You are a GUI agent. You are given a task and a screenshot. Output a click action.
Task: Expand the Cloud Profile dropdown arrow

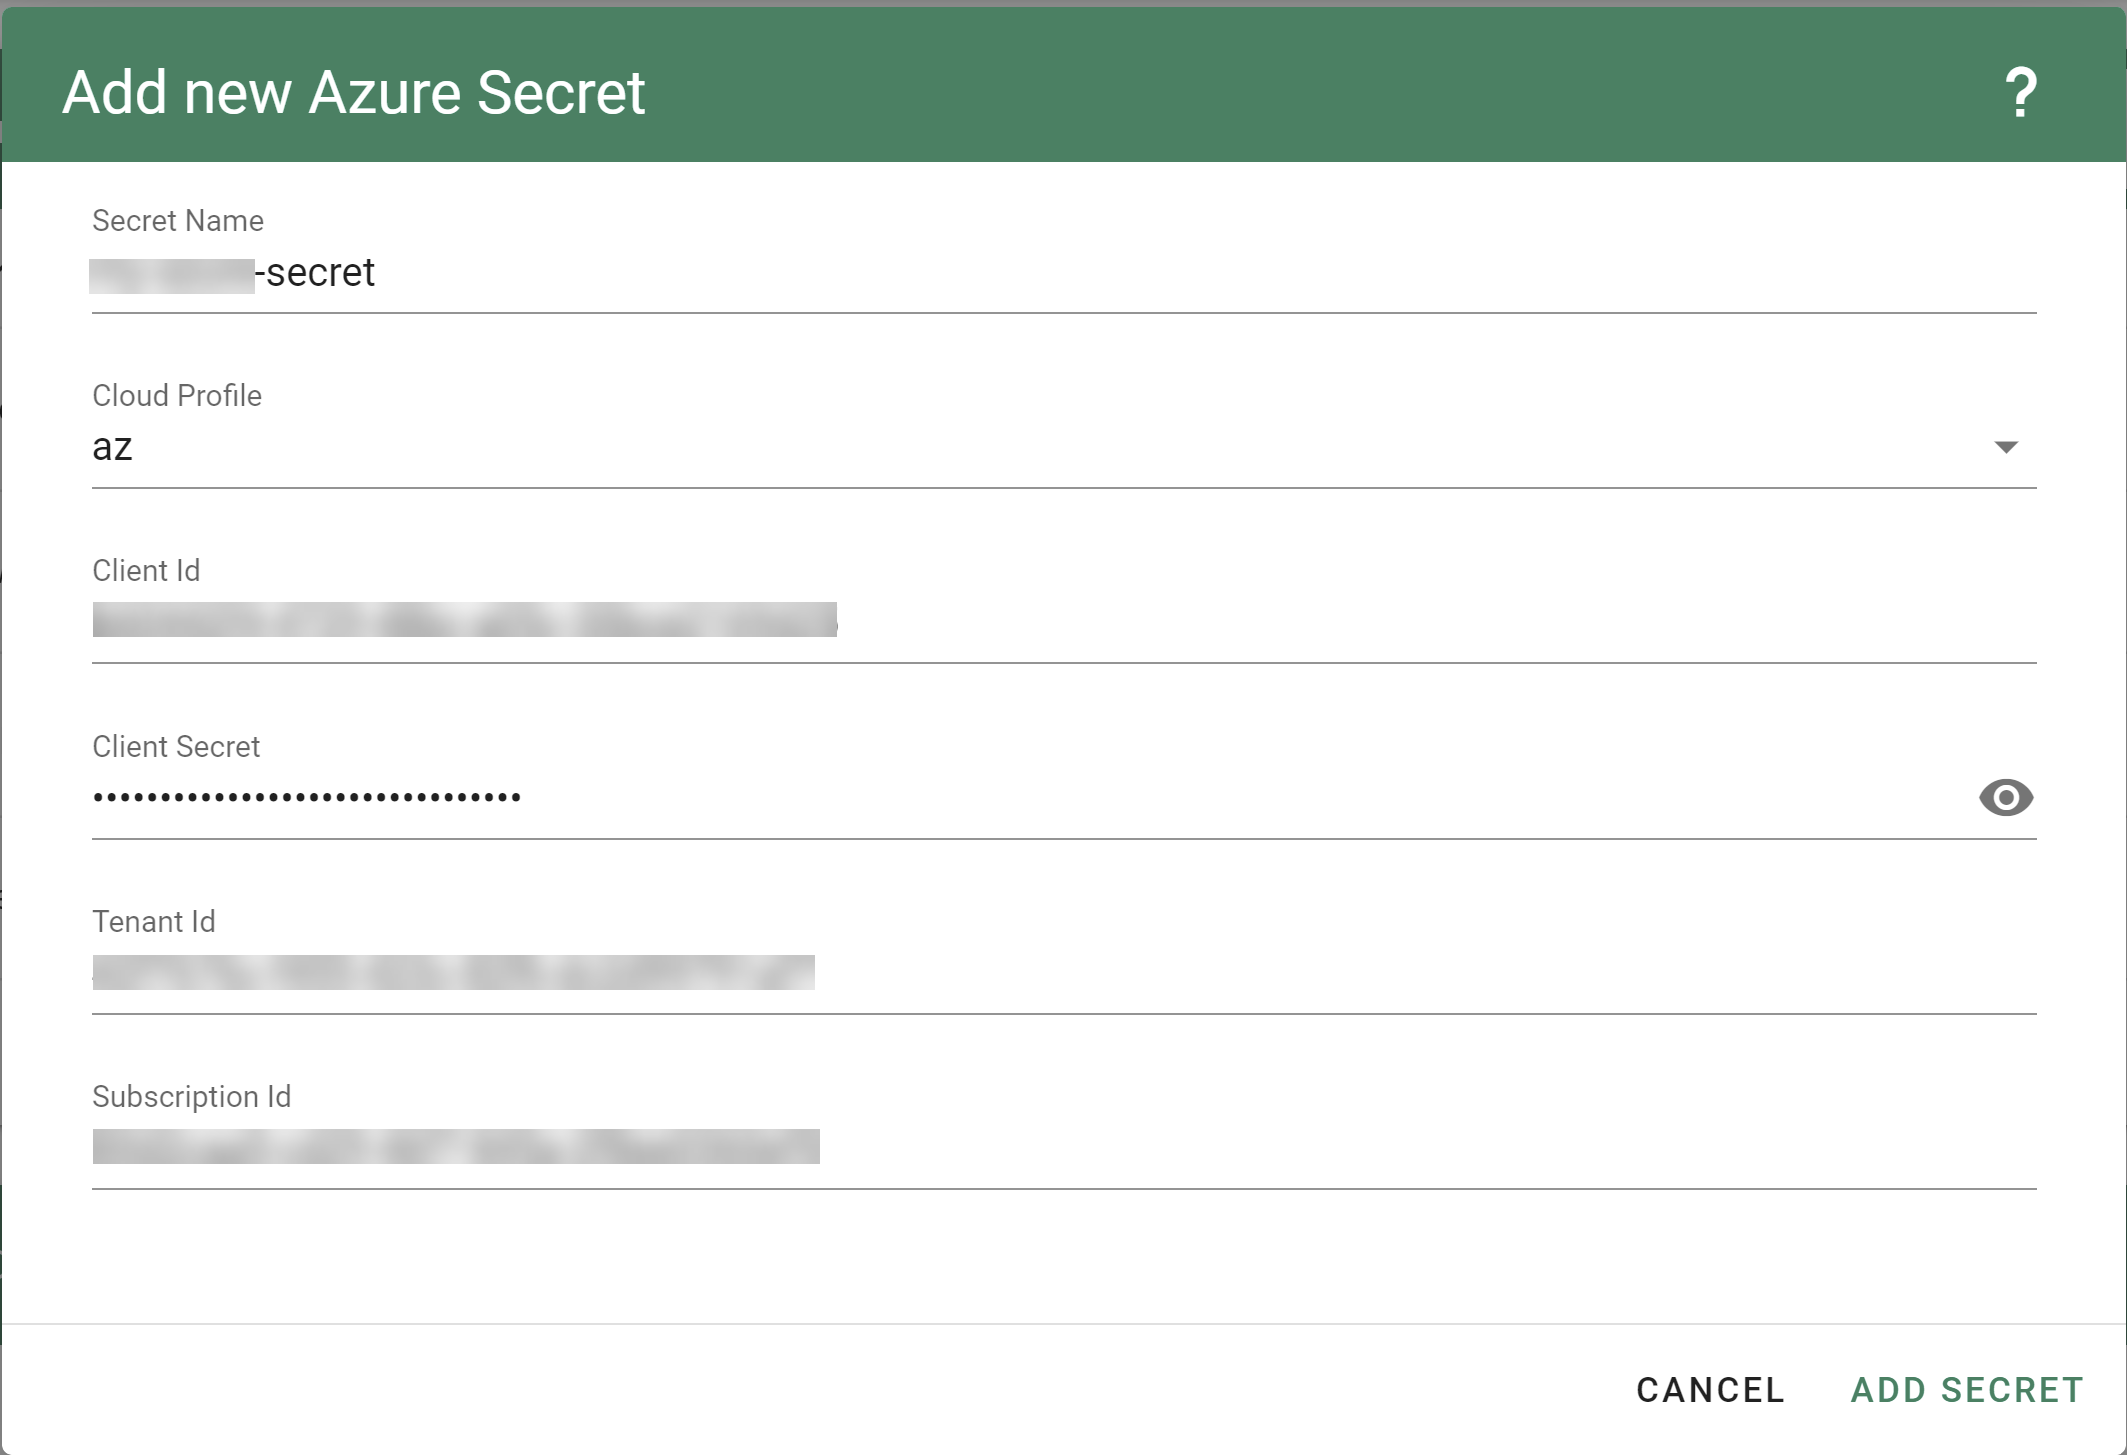pos(2005,447)
